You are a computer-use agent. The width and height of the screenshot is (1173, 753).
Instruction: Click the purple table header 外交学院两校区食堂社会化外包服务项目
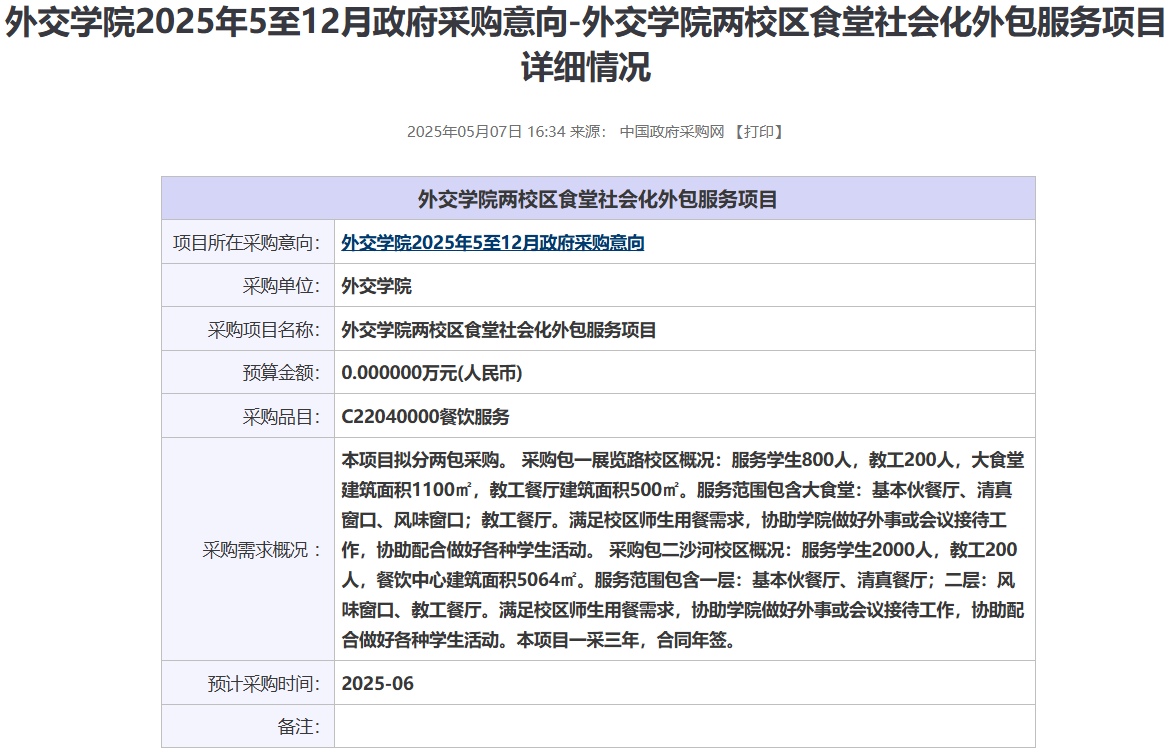tap(597, 199)
